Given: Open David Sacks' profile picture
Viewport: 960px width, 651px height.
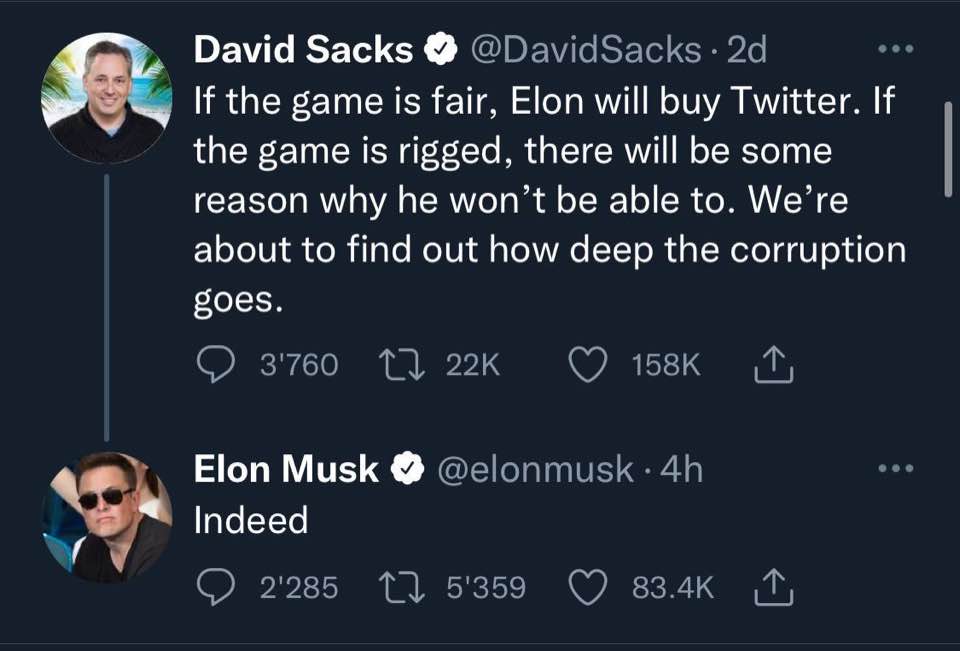Looking at the screenshot, I should 106,98.
